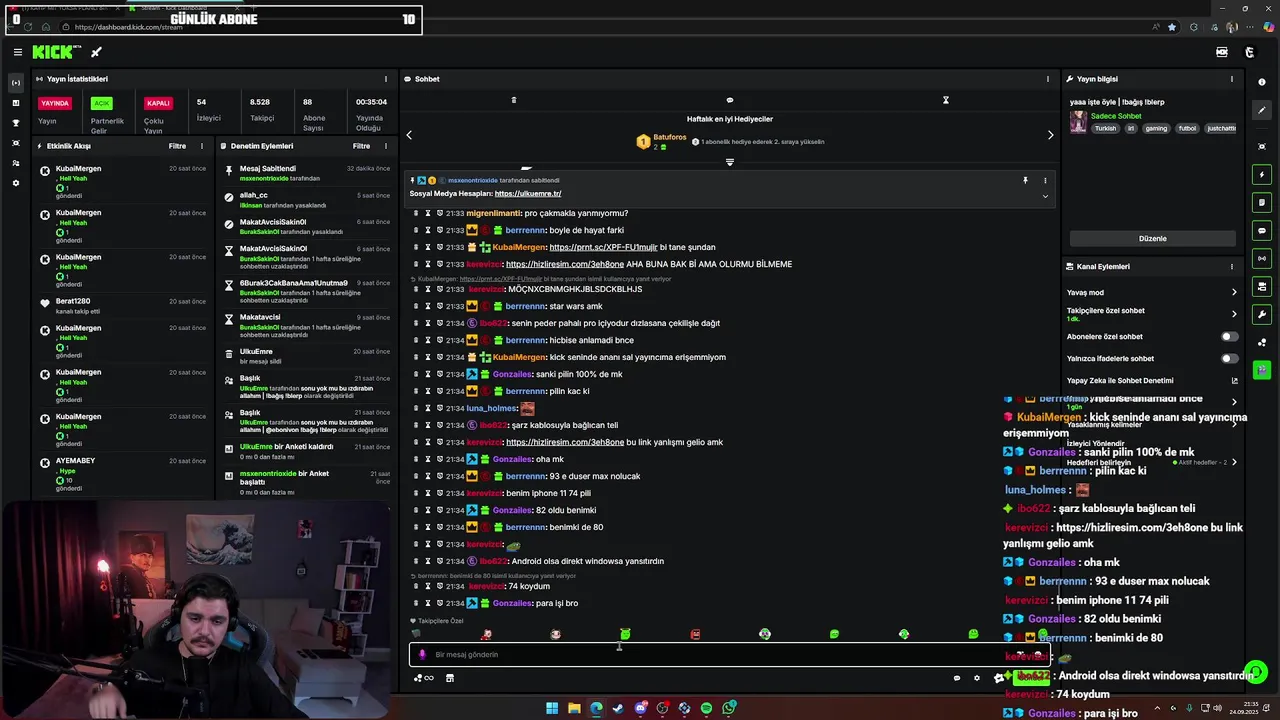
Task: Open options menu for Yayın İstatistikleri panel
Action: 386,79
